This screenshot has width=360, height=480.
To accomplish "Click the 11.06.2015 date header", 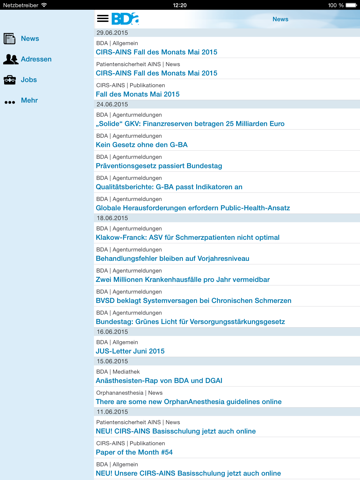I will pyautogui.click(x=227, y=412).
